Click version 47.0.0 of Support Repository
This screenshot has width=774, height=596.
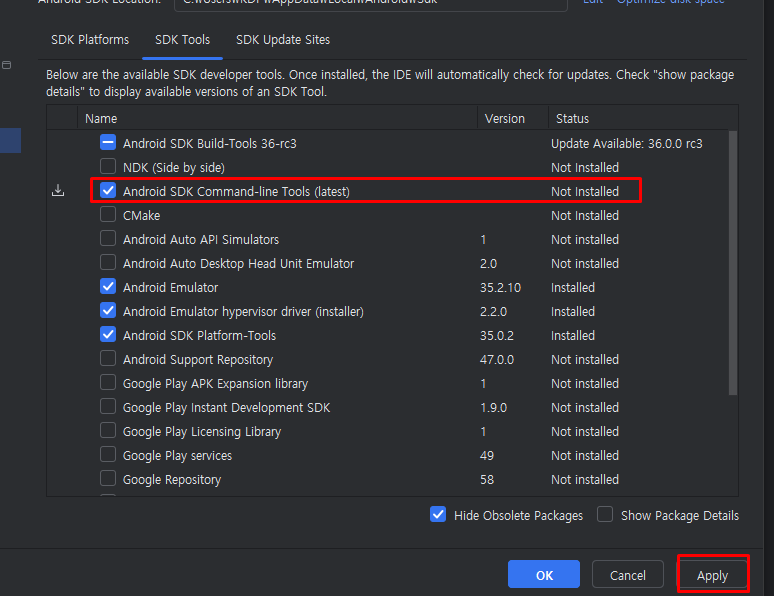pyautogui.click(x=497, y=359)
